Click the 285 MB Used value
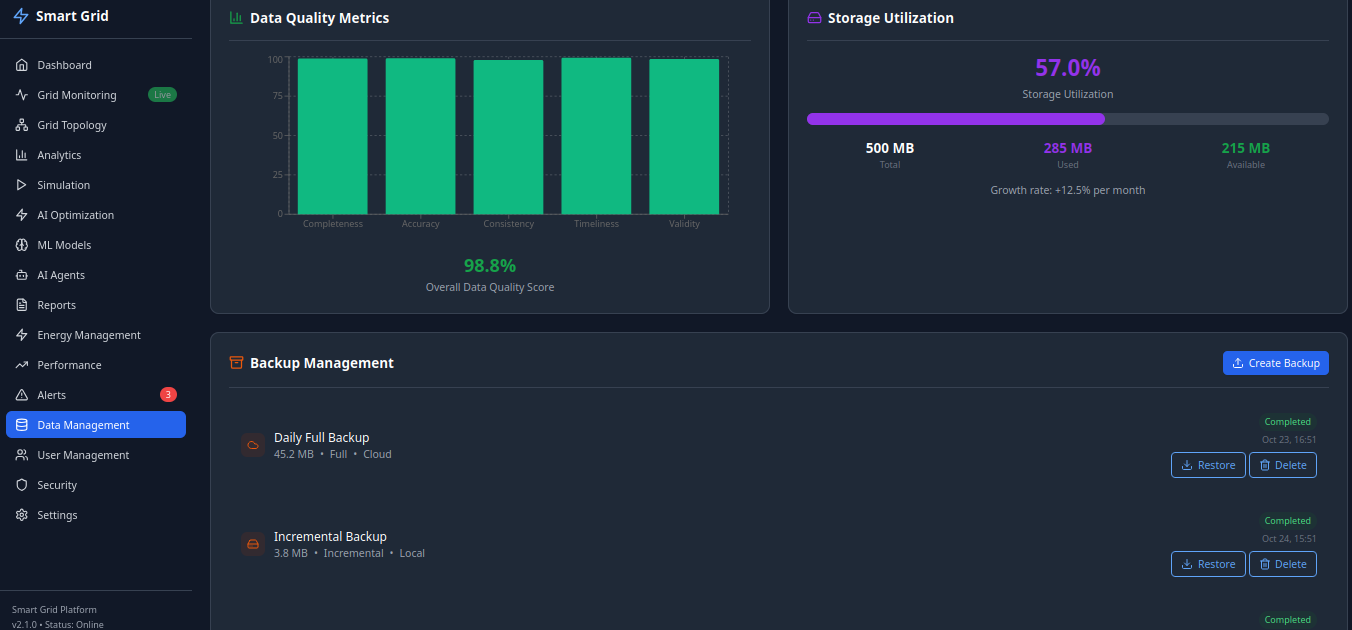This screenshot has width=1352, height=630. coord(1068,148)
